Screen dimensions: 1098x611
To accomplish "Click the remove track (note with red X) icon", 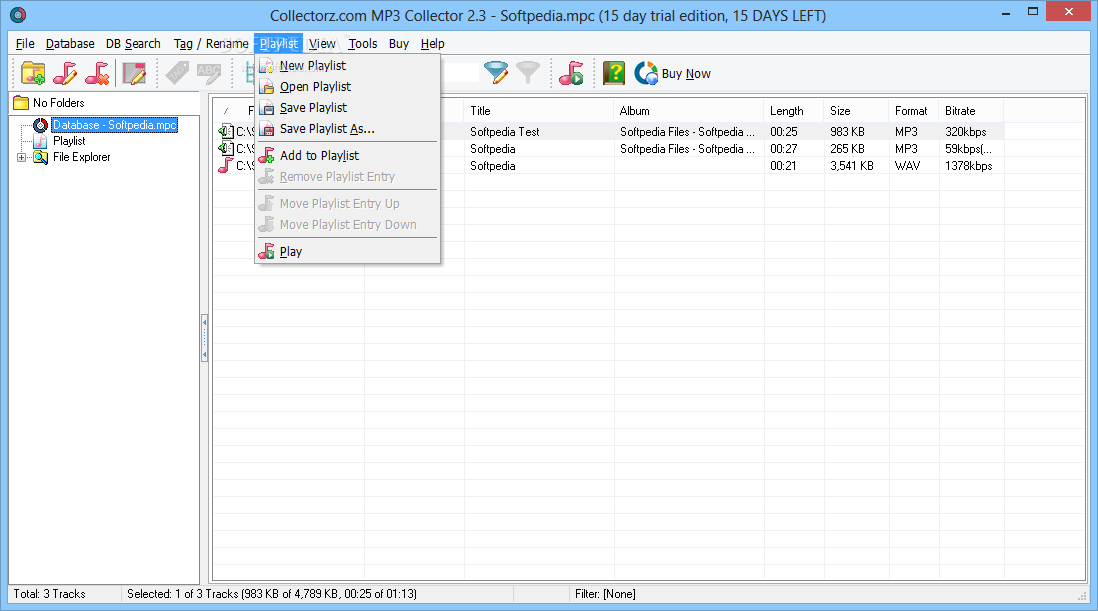I will tap(97, 73).
